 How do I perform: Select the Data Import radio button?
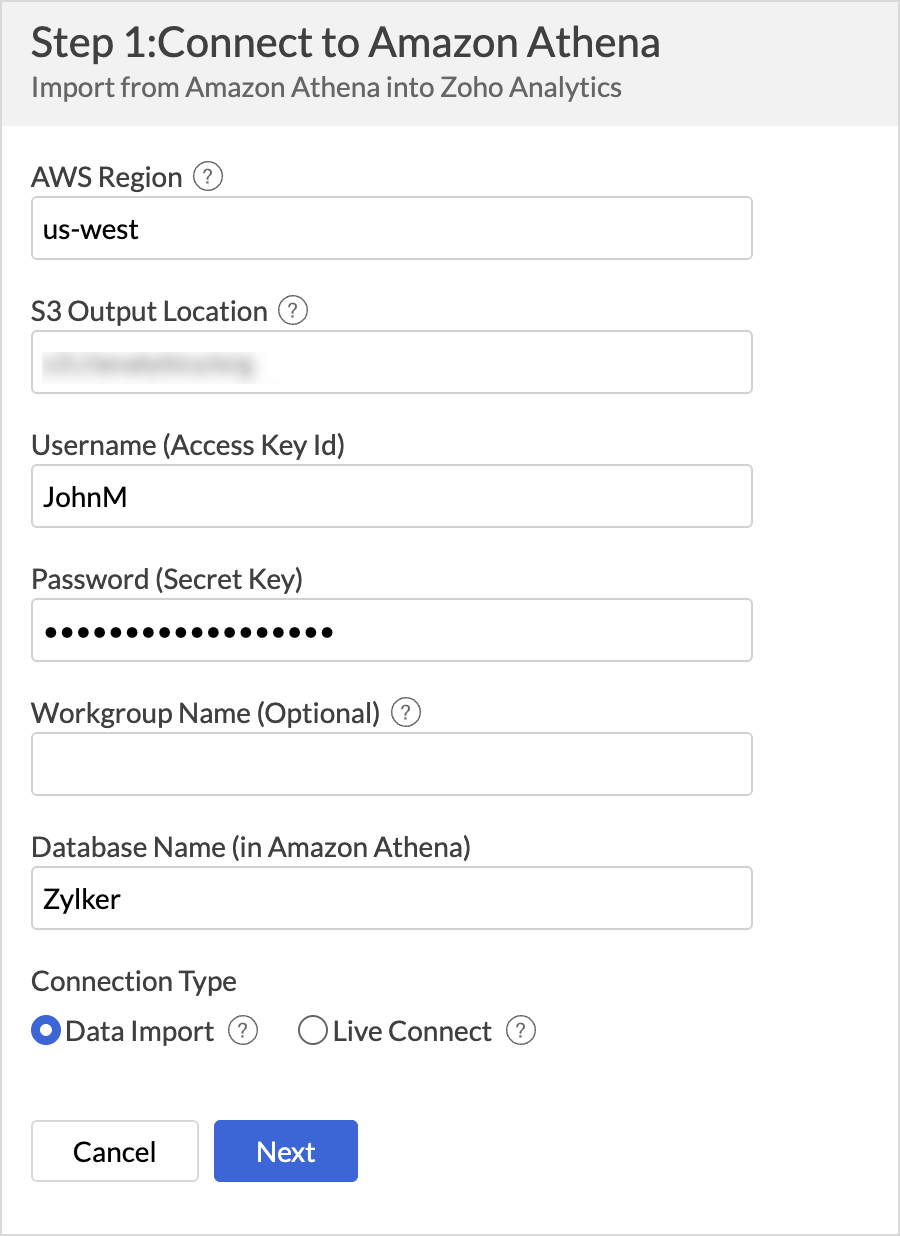coord(47,1031)
